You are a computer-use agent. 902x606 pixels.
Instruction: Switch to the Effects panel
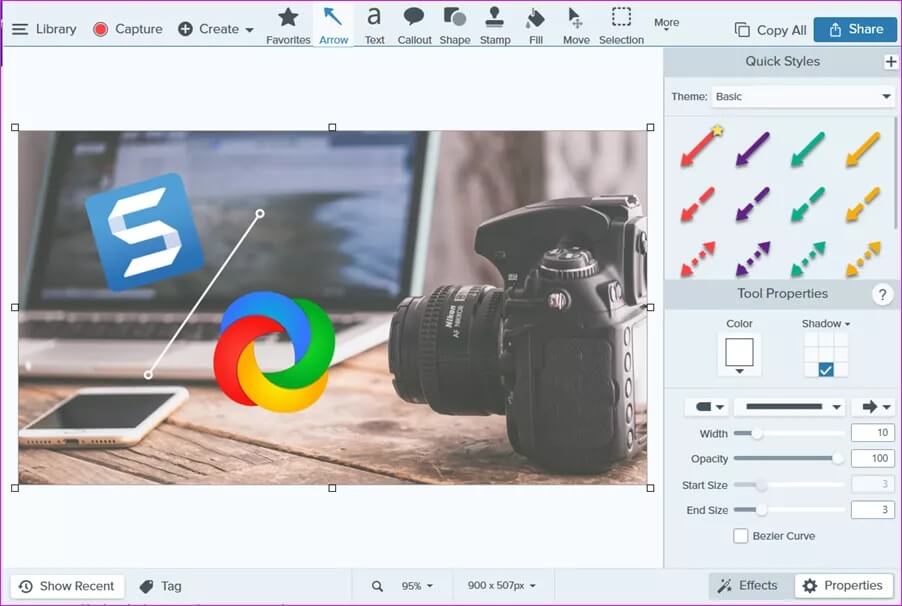click(748, 586)
